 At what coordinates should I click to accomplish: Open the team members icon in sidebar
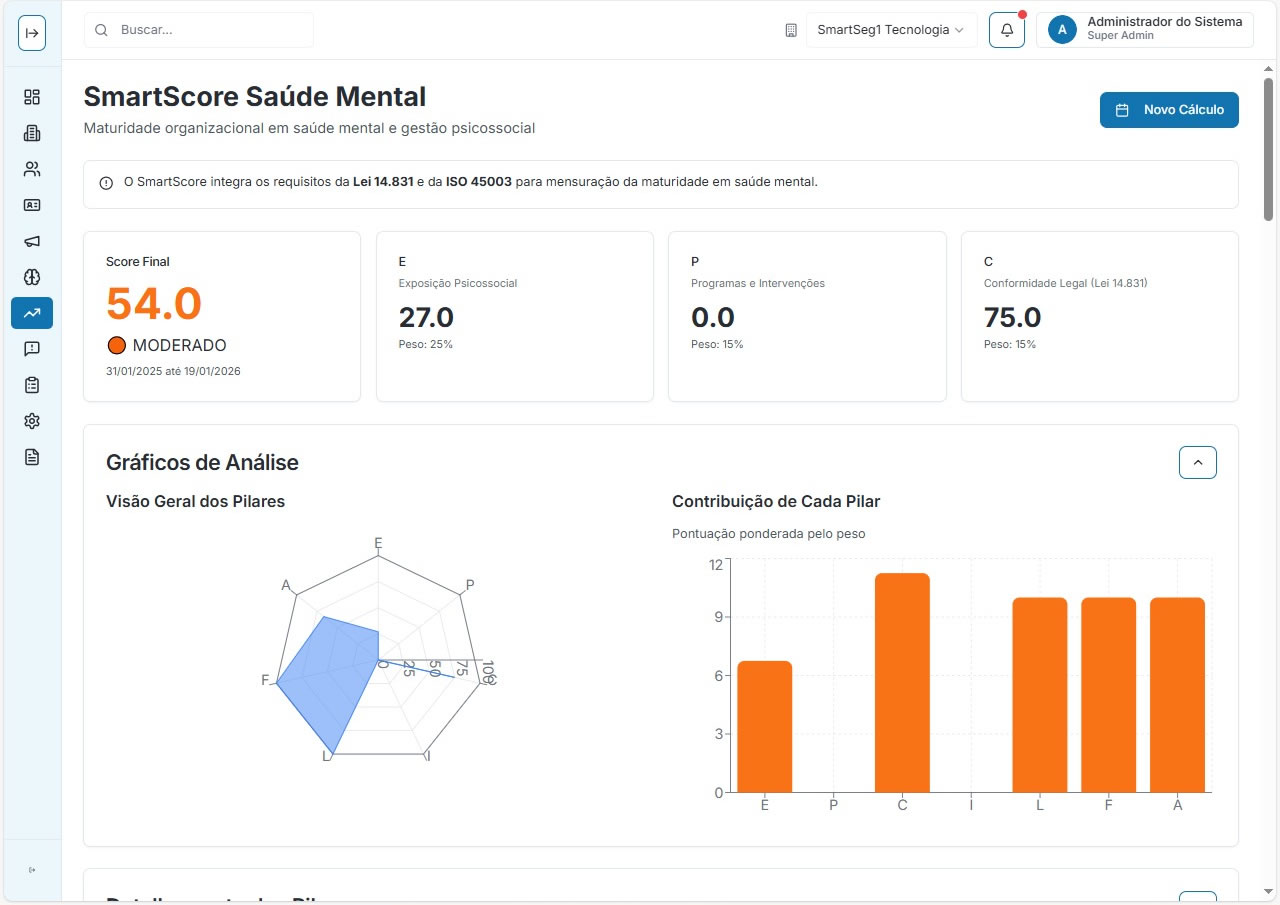click(x=31, y=169)
